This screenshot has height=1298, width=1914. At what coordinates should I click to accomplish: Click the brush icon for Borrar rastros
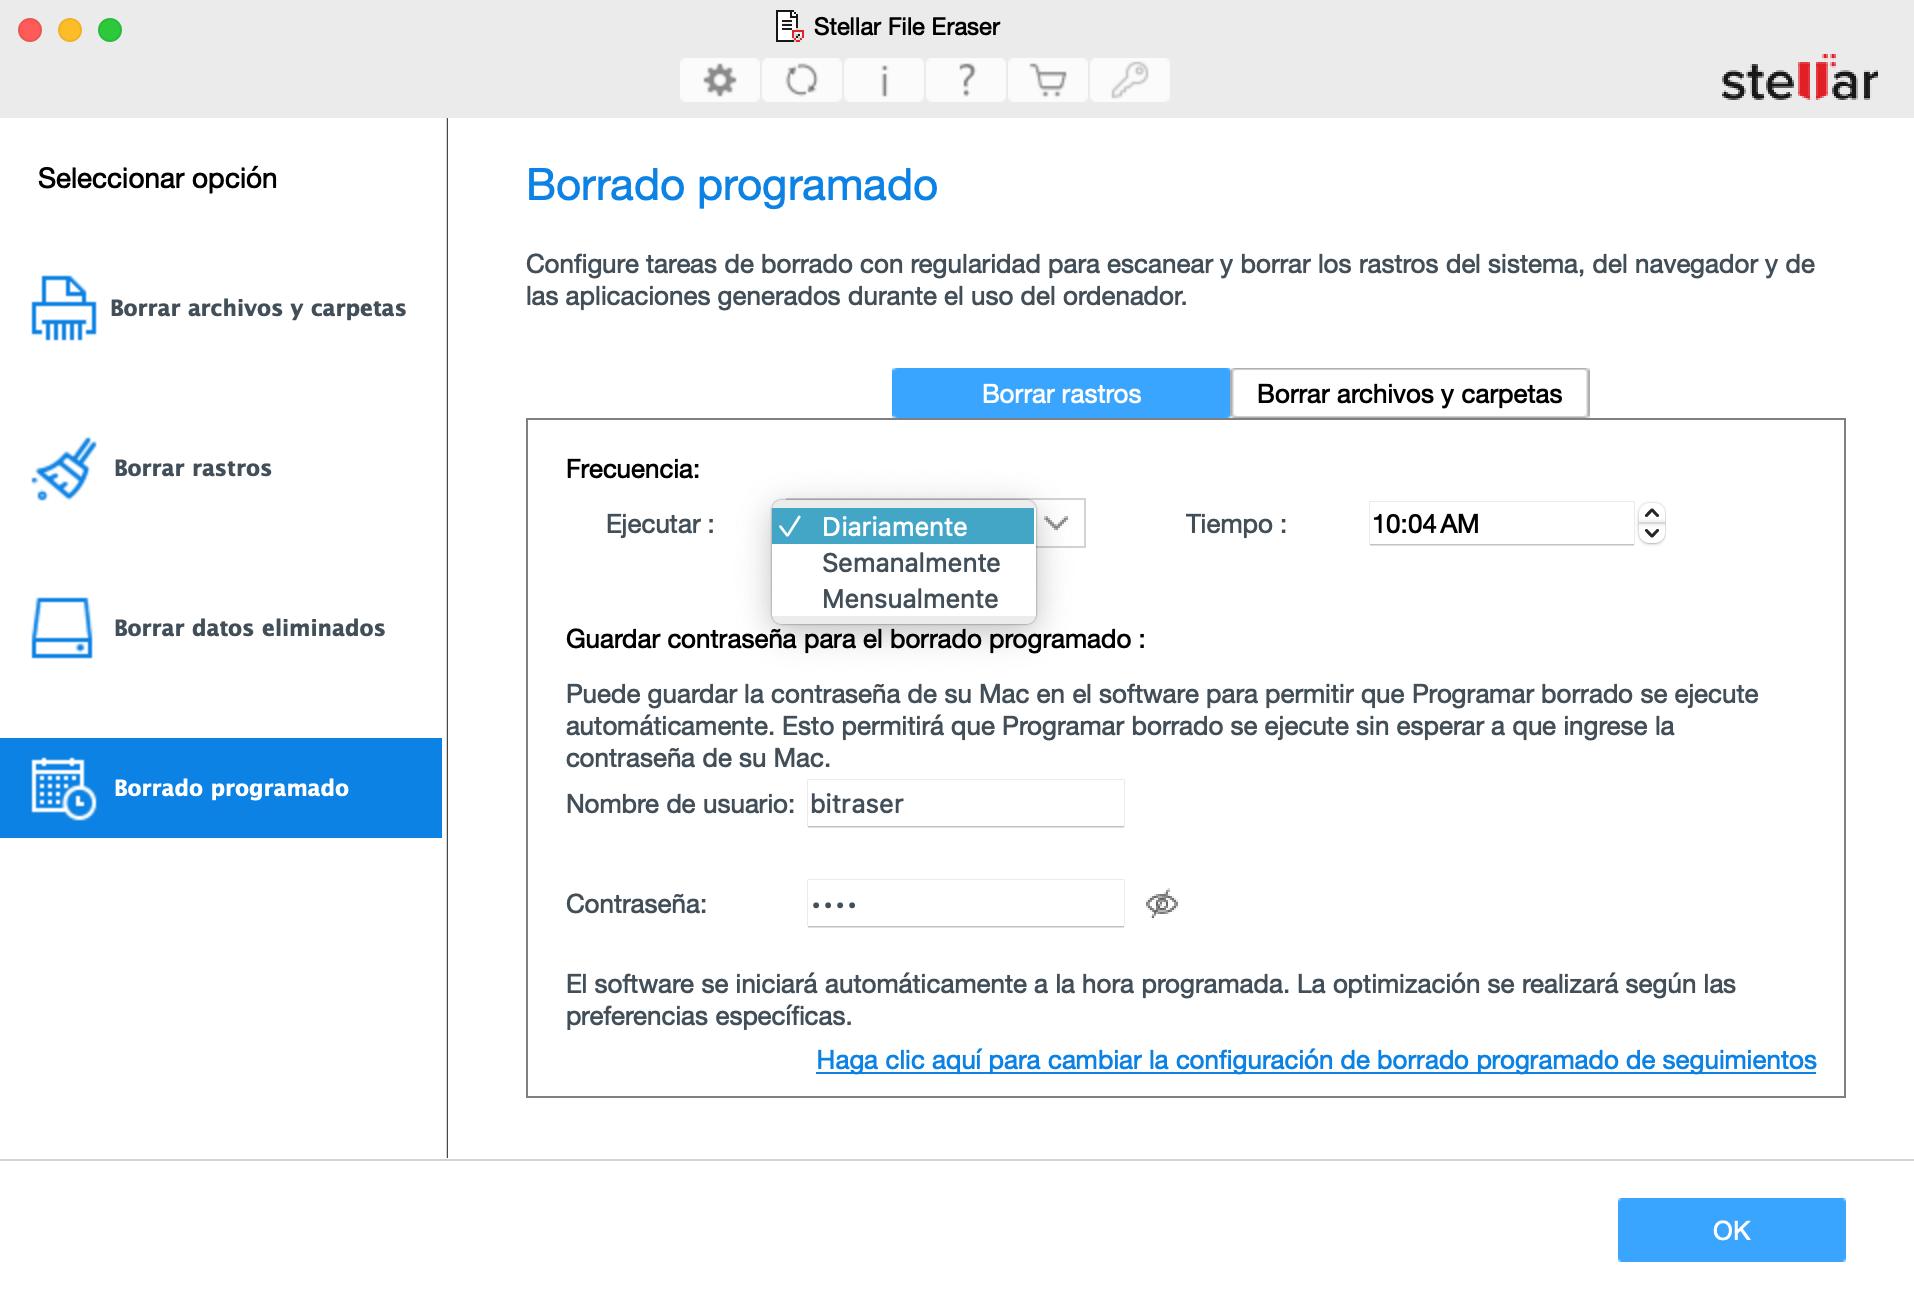pyautogui.click(x=64, y=468)
